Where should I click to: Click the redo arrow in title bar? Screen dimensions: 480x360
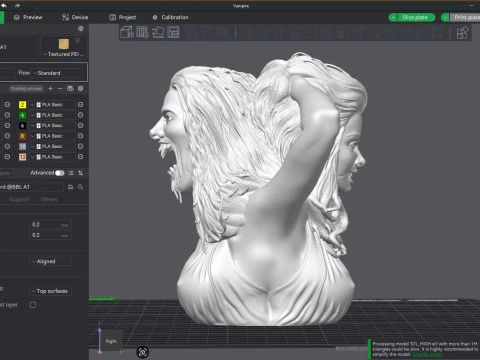[17, 5]
